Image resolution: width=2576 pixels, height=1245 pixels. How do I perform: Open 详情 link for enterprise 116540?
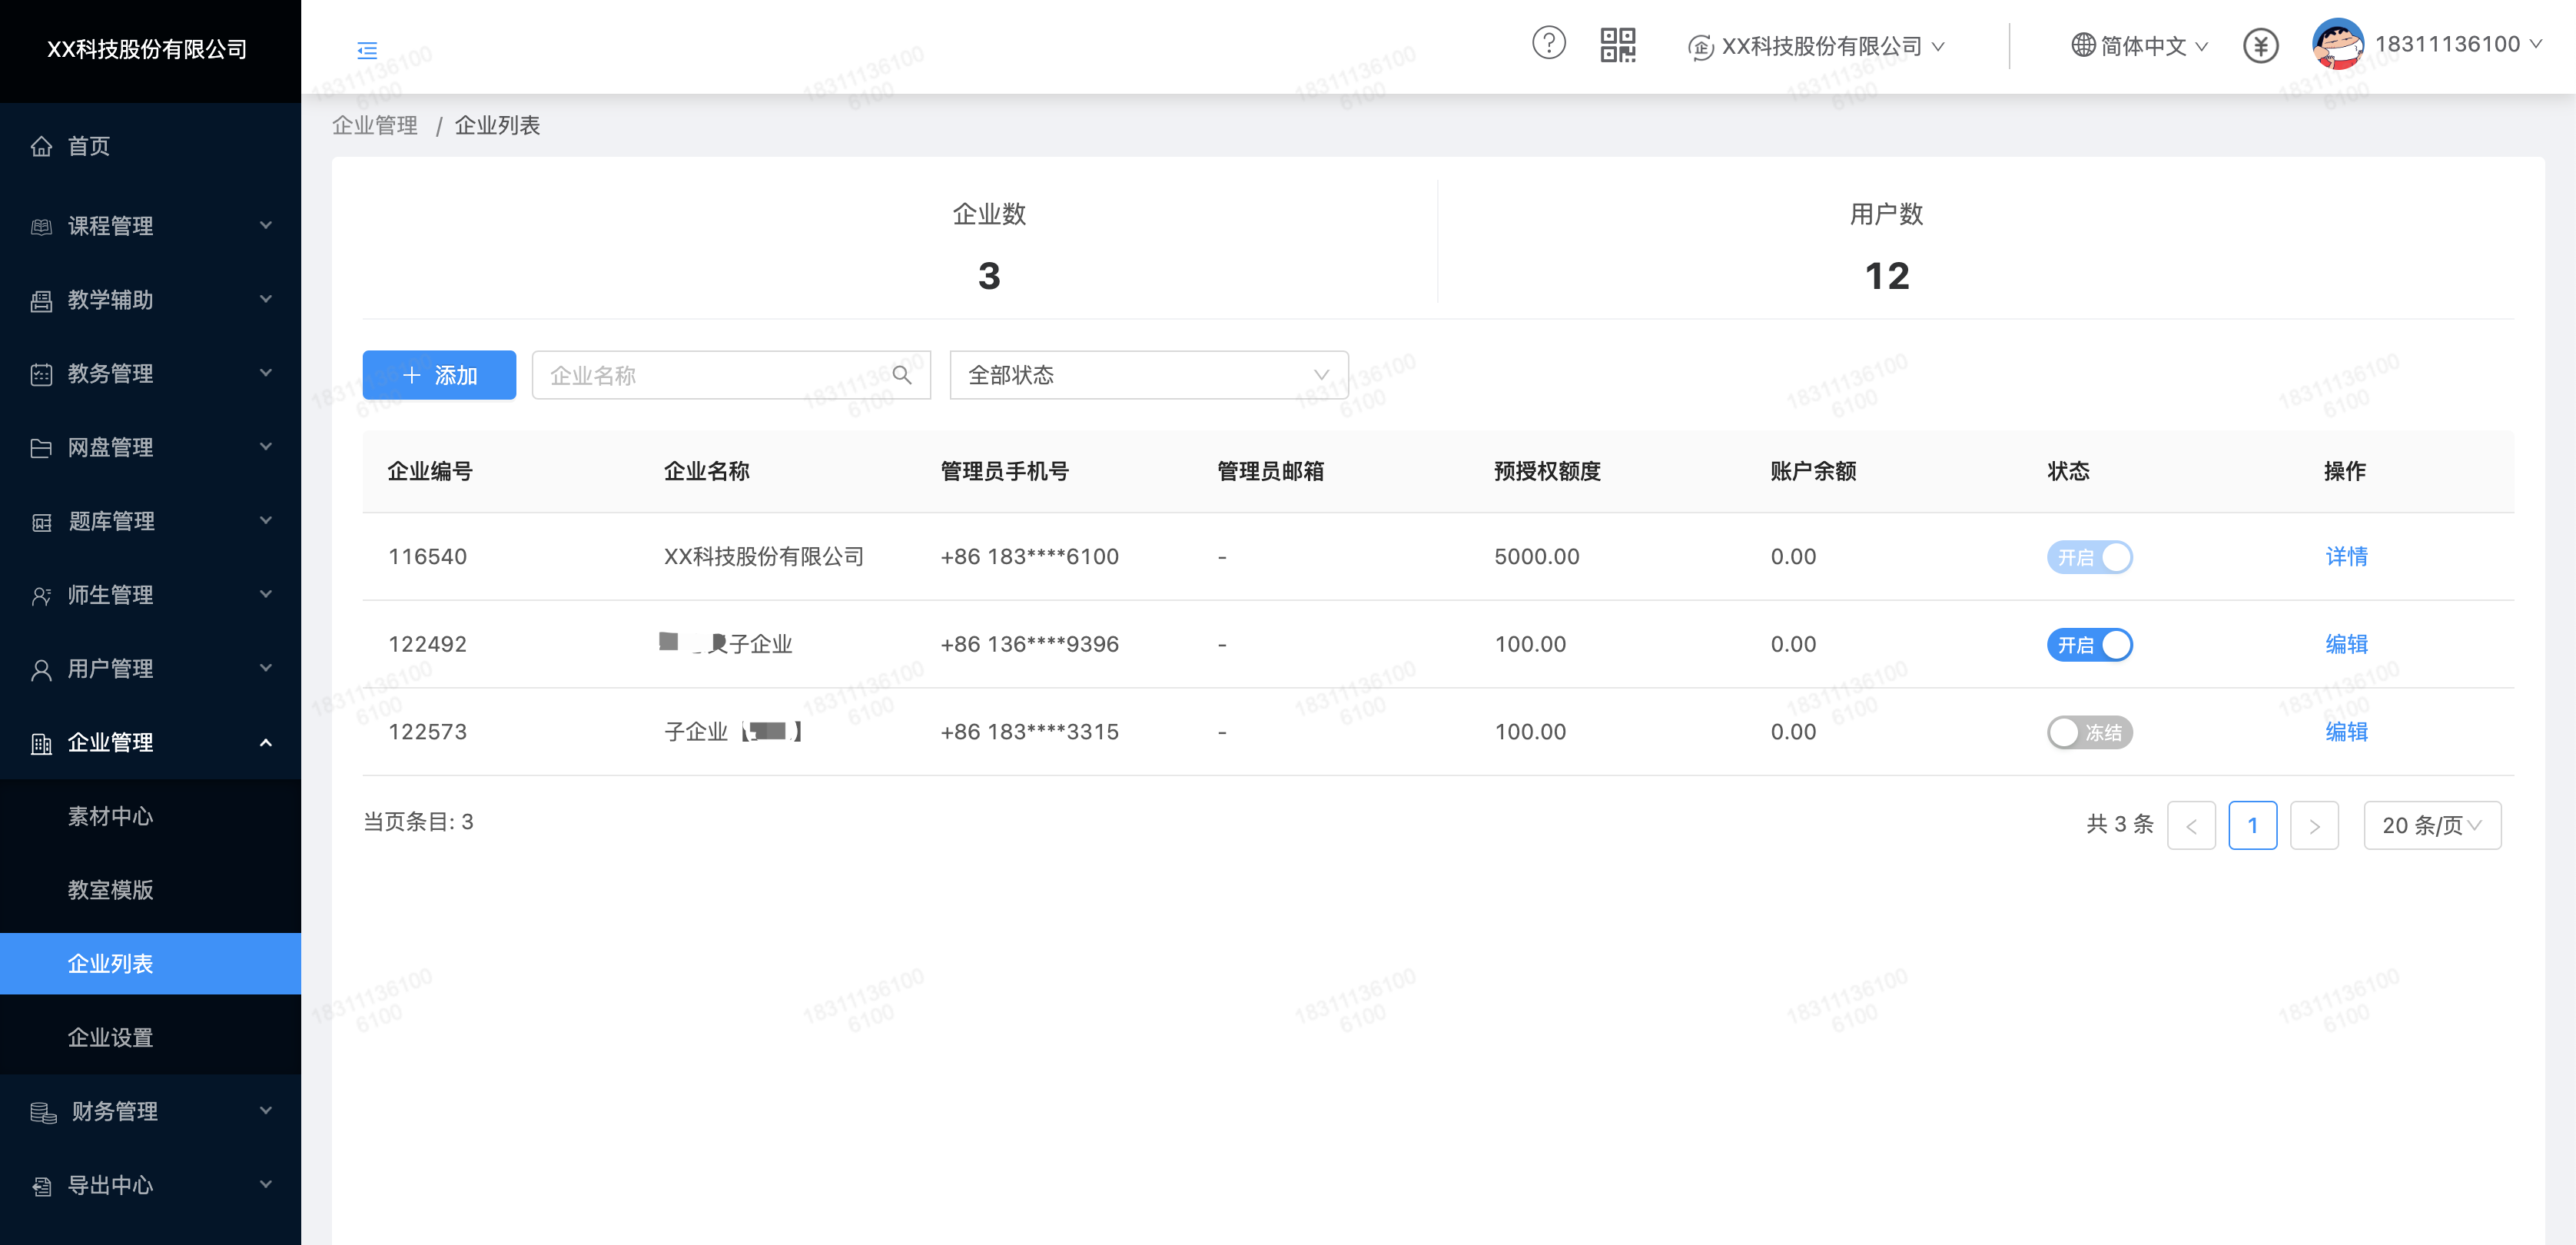(x=2346, y=557)
